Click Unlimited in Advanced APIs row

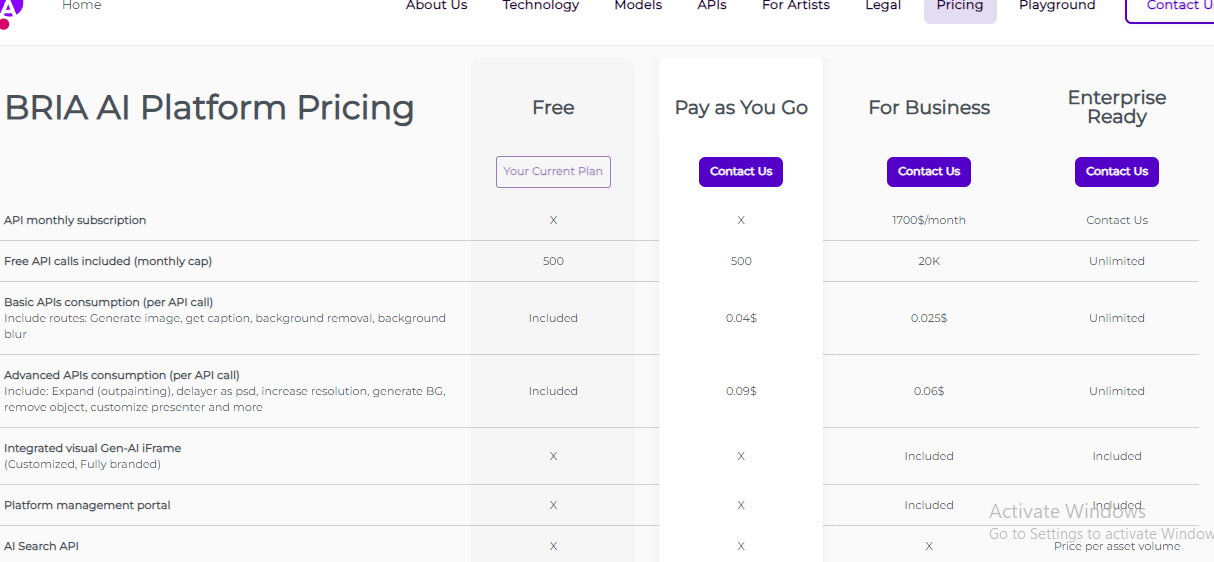click(1117, 391)
